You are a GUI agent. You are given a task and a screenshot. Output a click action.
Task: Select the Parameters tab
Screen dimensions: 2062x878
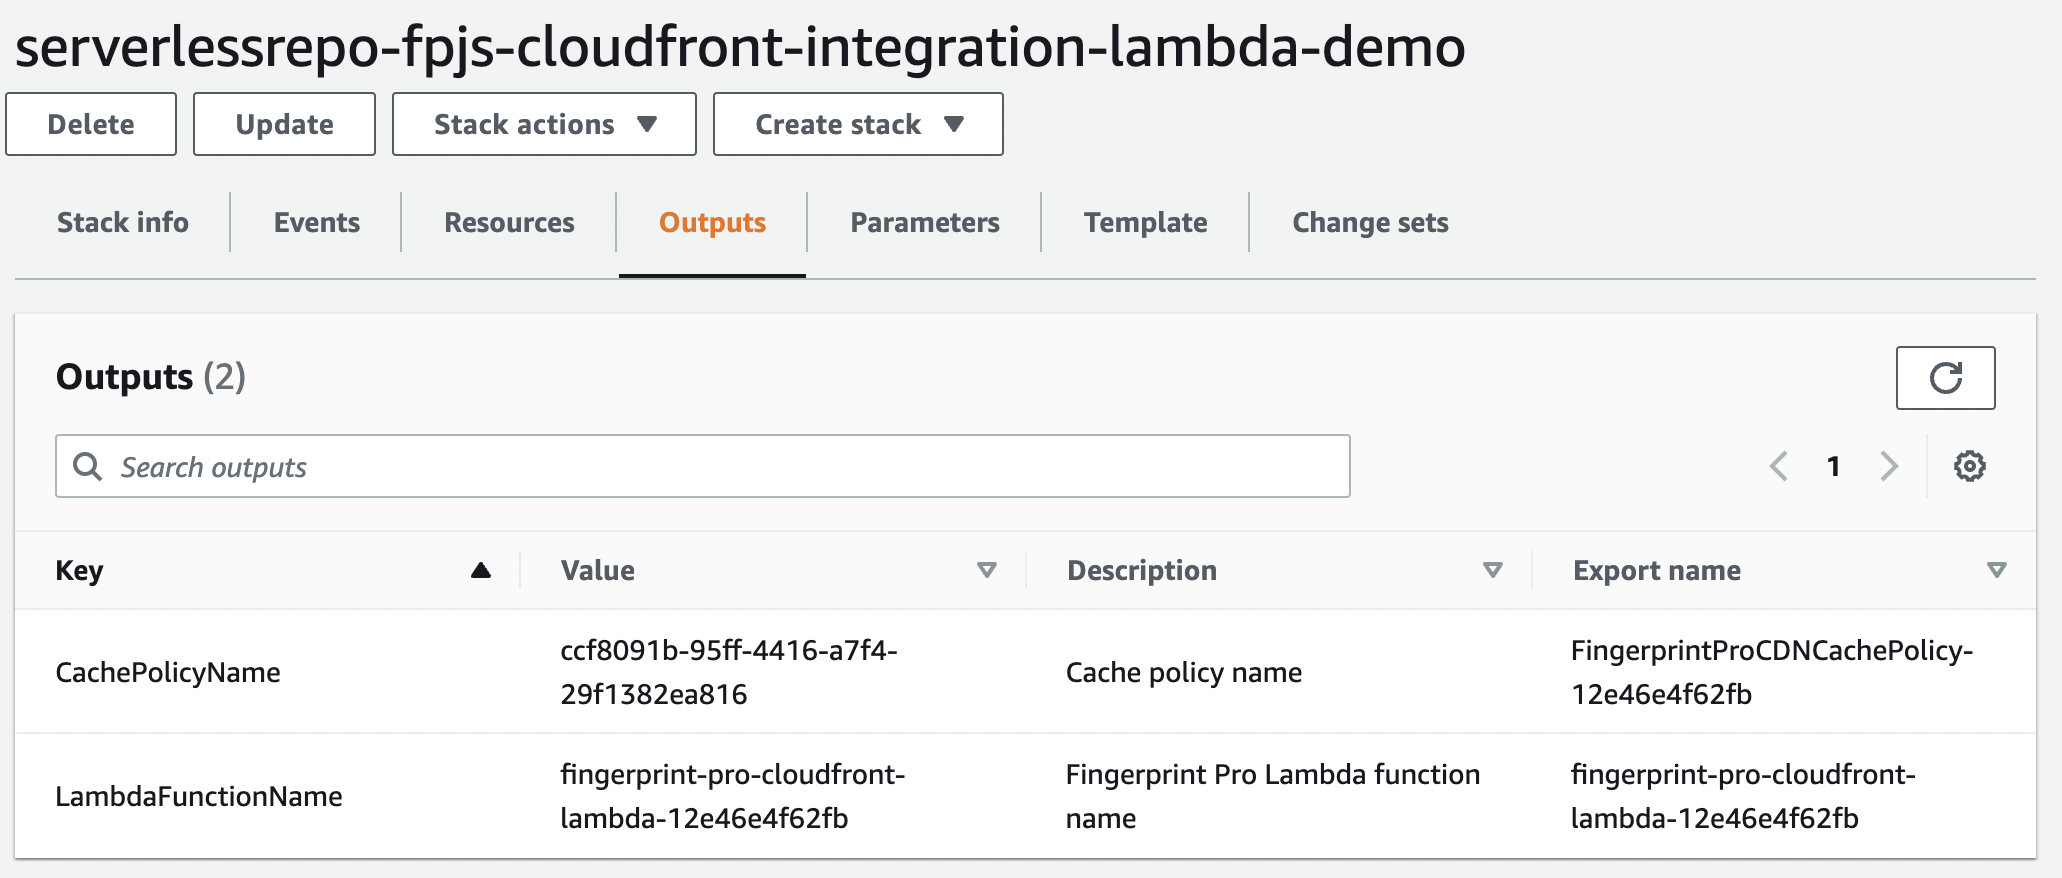(x=925, y=222)
